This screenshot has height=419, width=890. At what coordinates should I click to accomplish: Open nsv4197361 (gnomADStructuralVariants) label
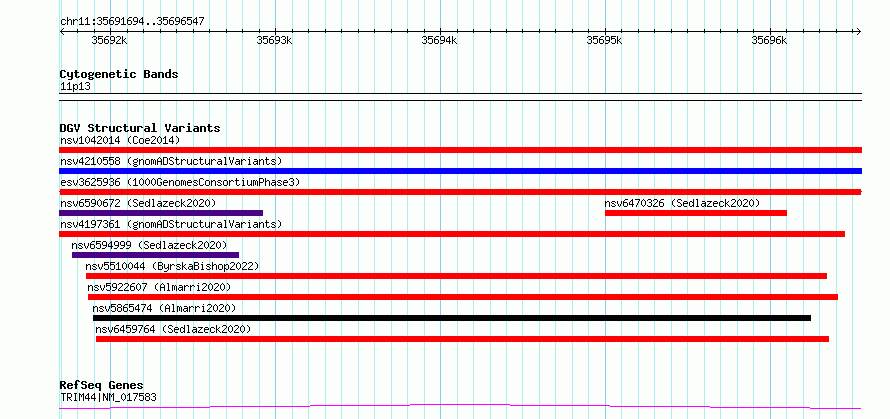click(171, 224)
